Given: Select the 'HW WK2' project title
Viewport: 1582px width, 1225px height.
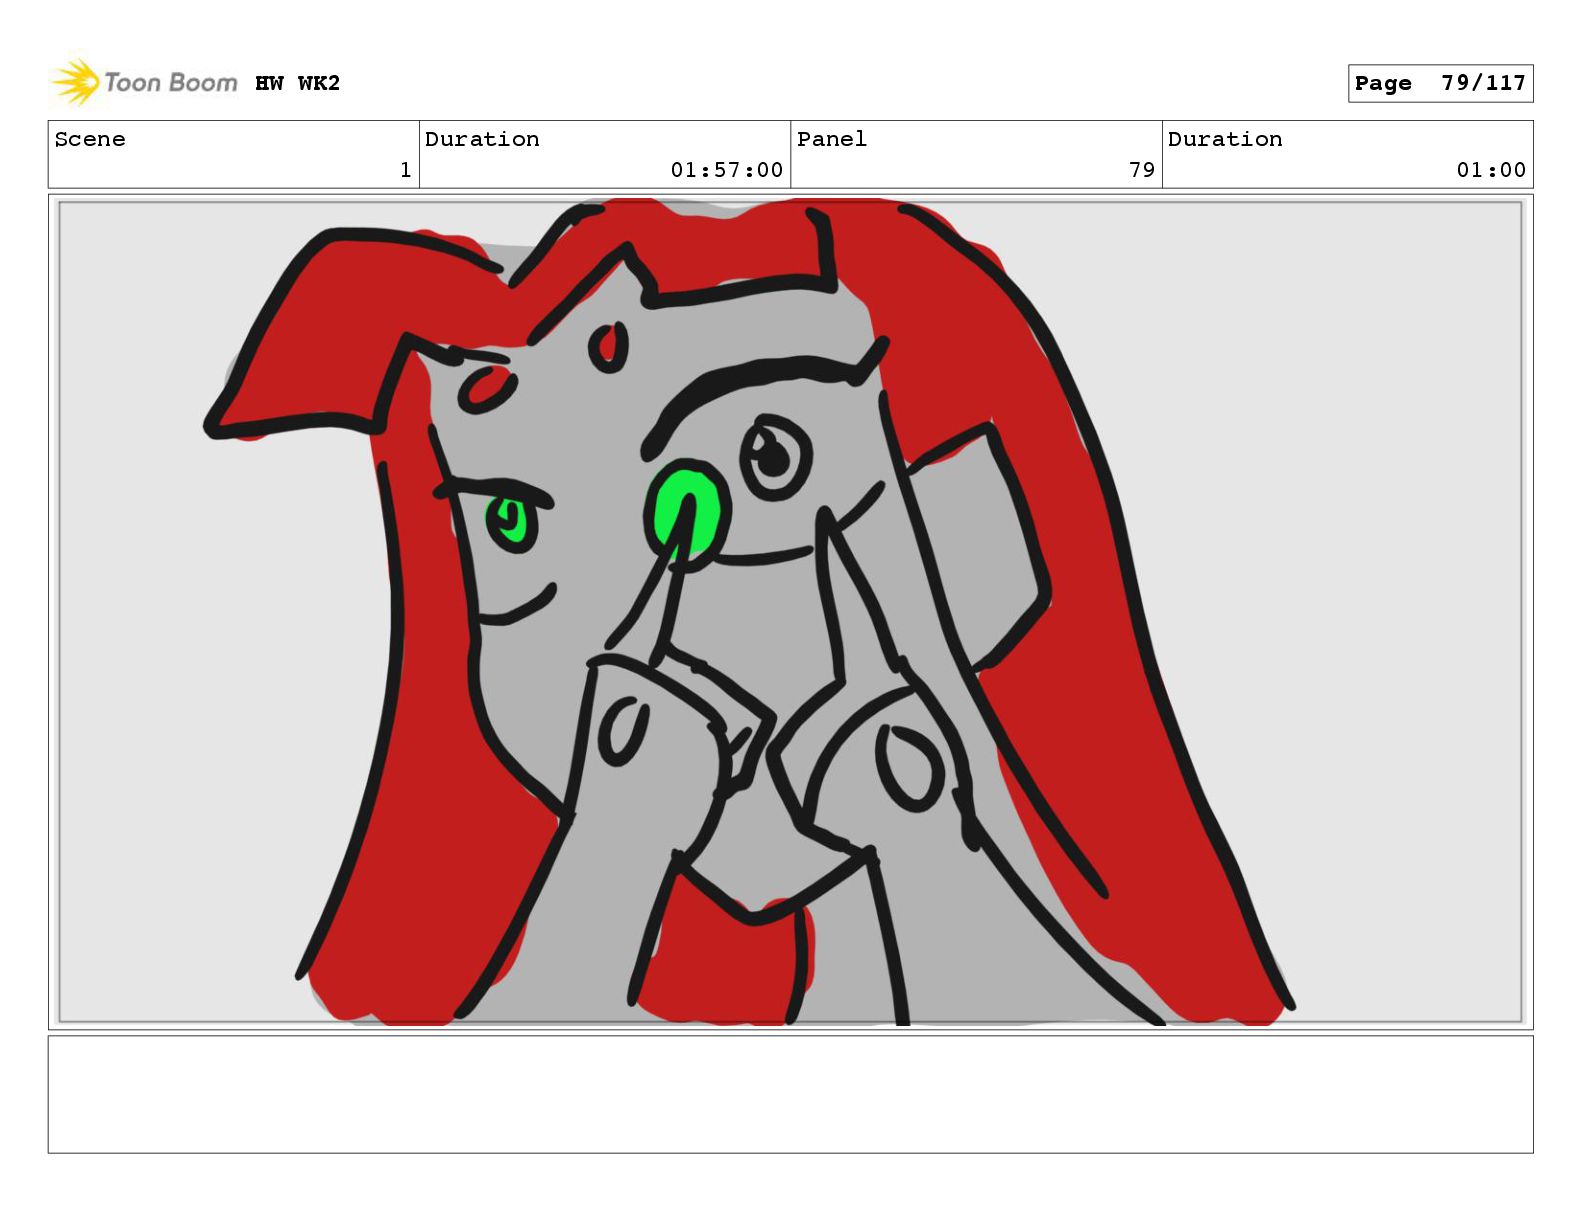Looking at the screenshot, I should coord(297,83).
